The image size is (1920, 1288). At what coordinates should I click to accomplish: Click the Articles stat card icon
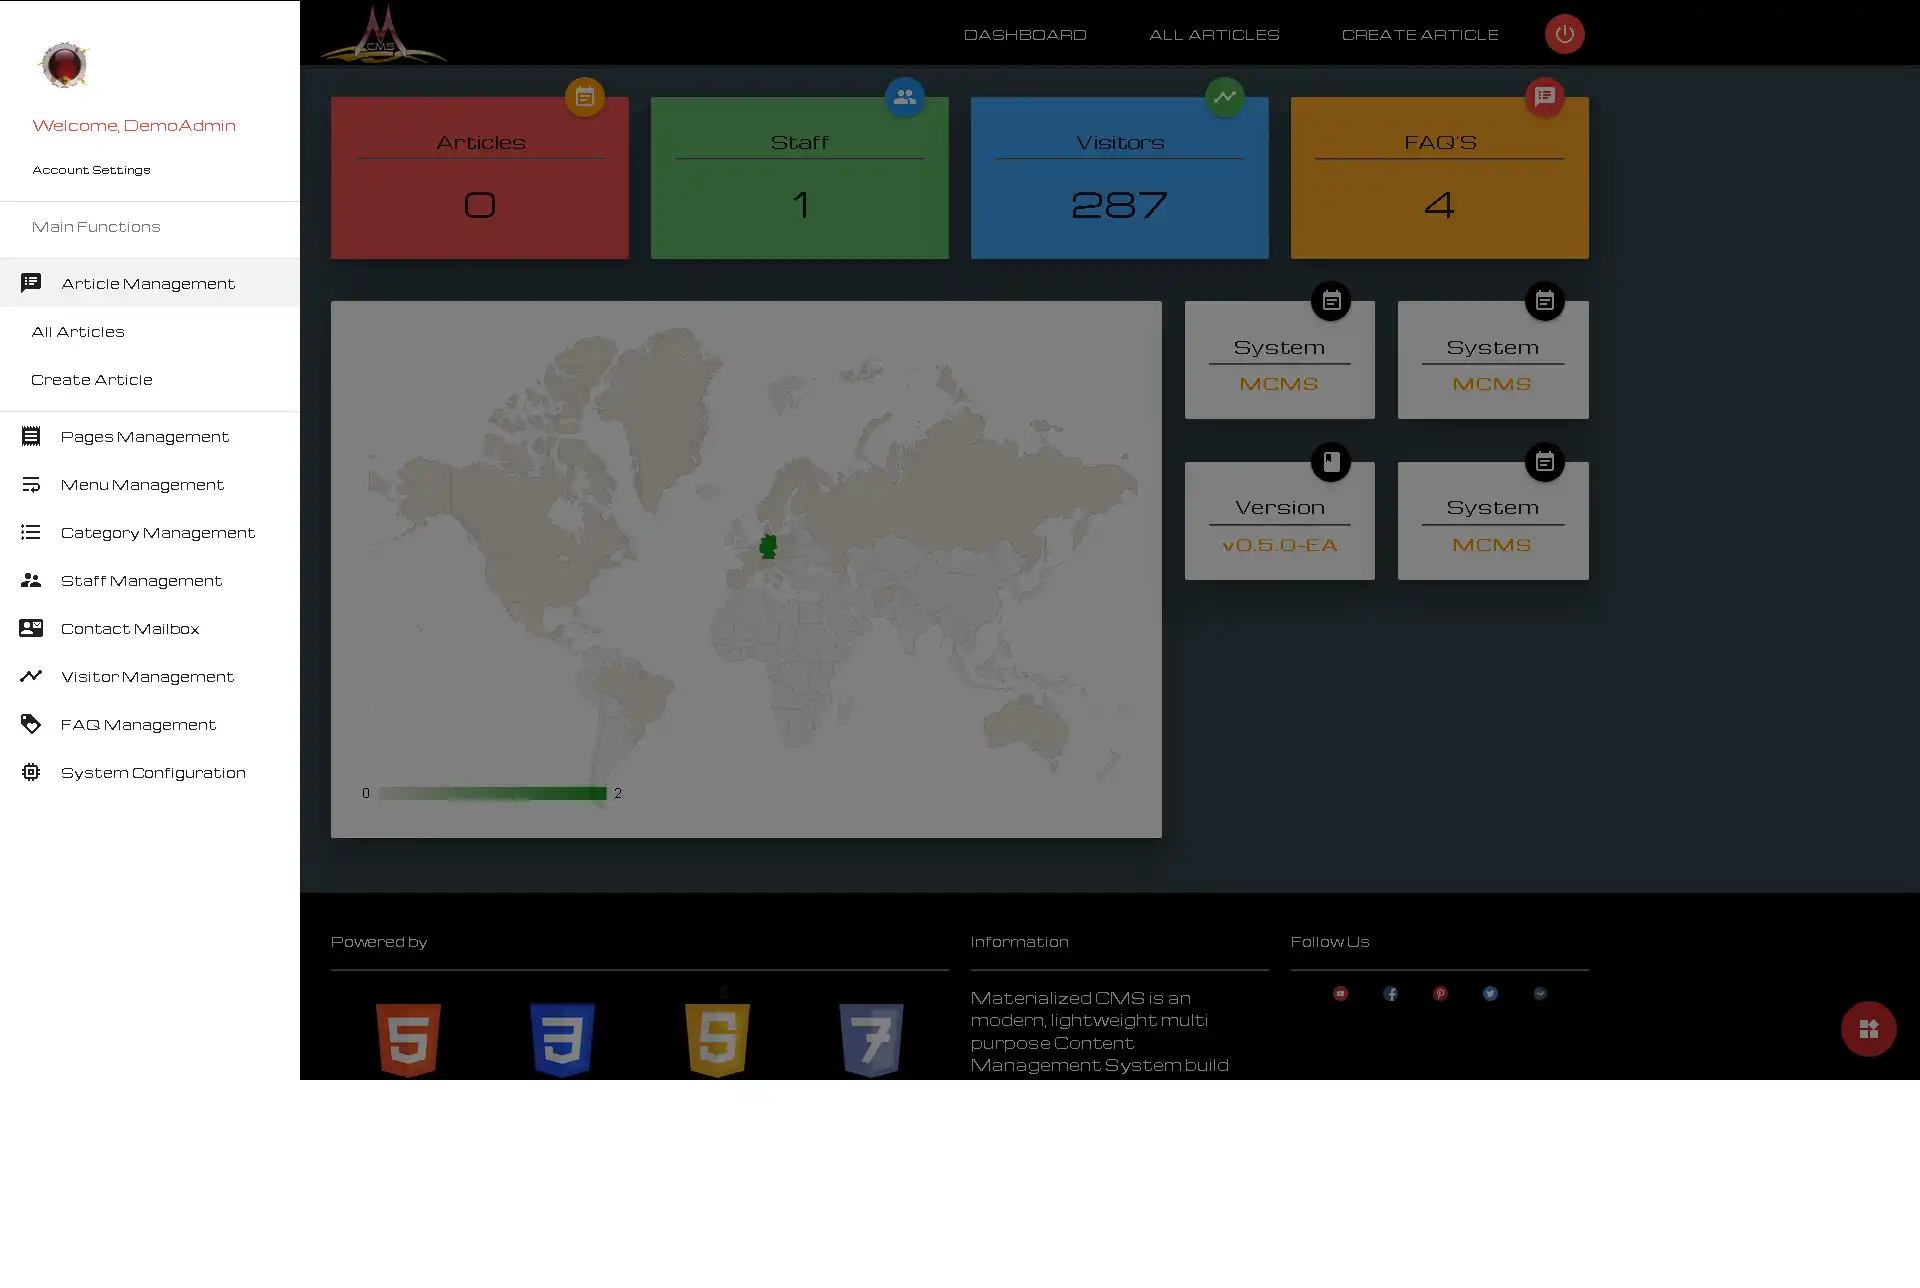pos(585,96)
